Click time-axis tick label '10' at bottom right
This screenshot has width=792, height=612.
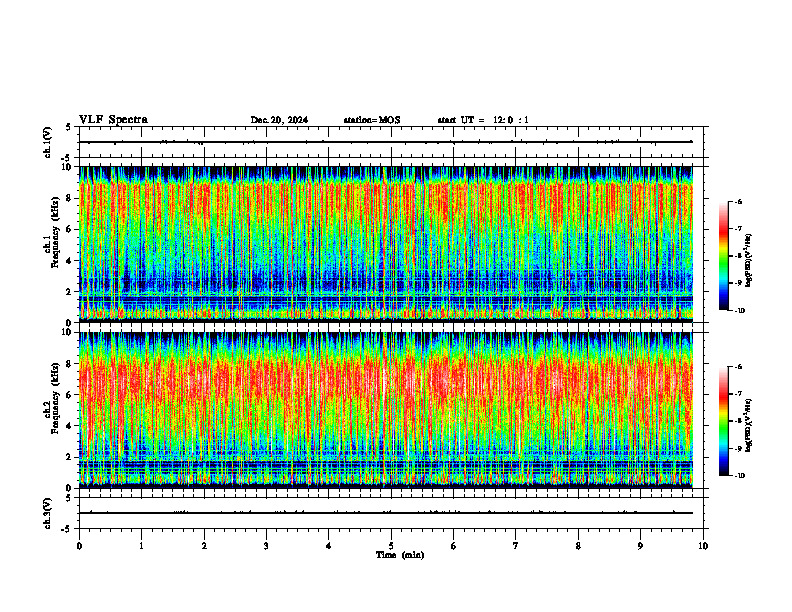[703, 546]
